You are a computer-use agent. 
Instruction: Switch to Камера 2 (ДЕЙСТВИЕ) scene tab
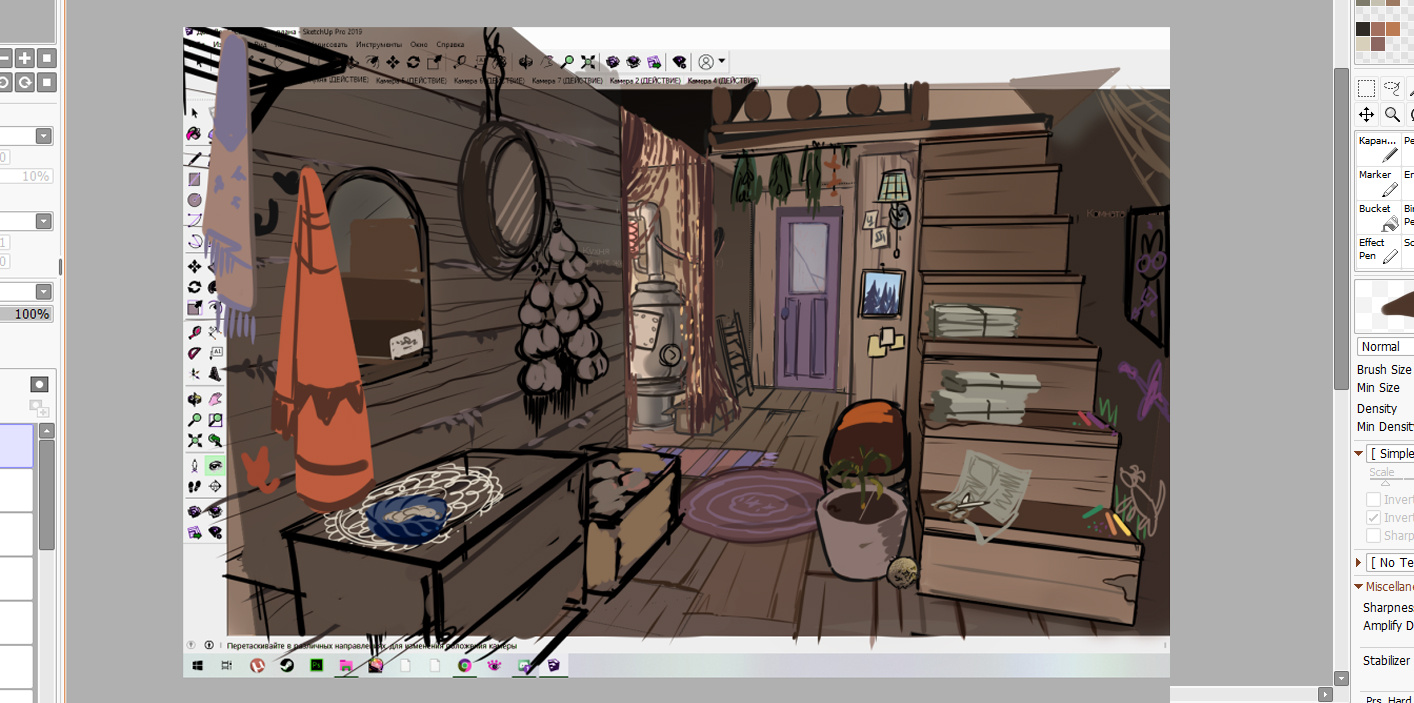click(645, 80)
